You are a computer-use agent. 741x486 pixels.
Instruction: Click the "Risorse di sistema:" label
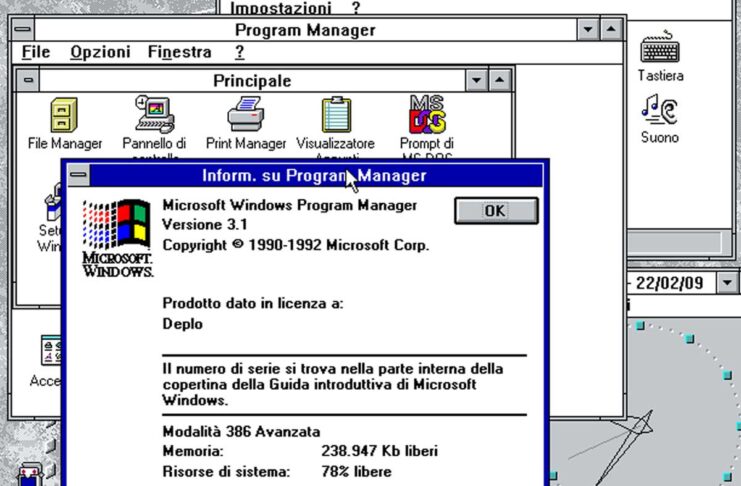coord(226,471)
